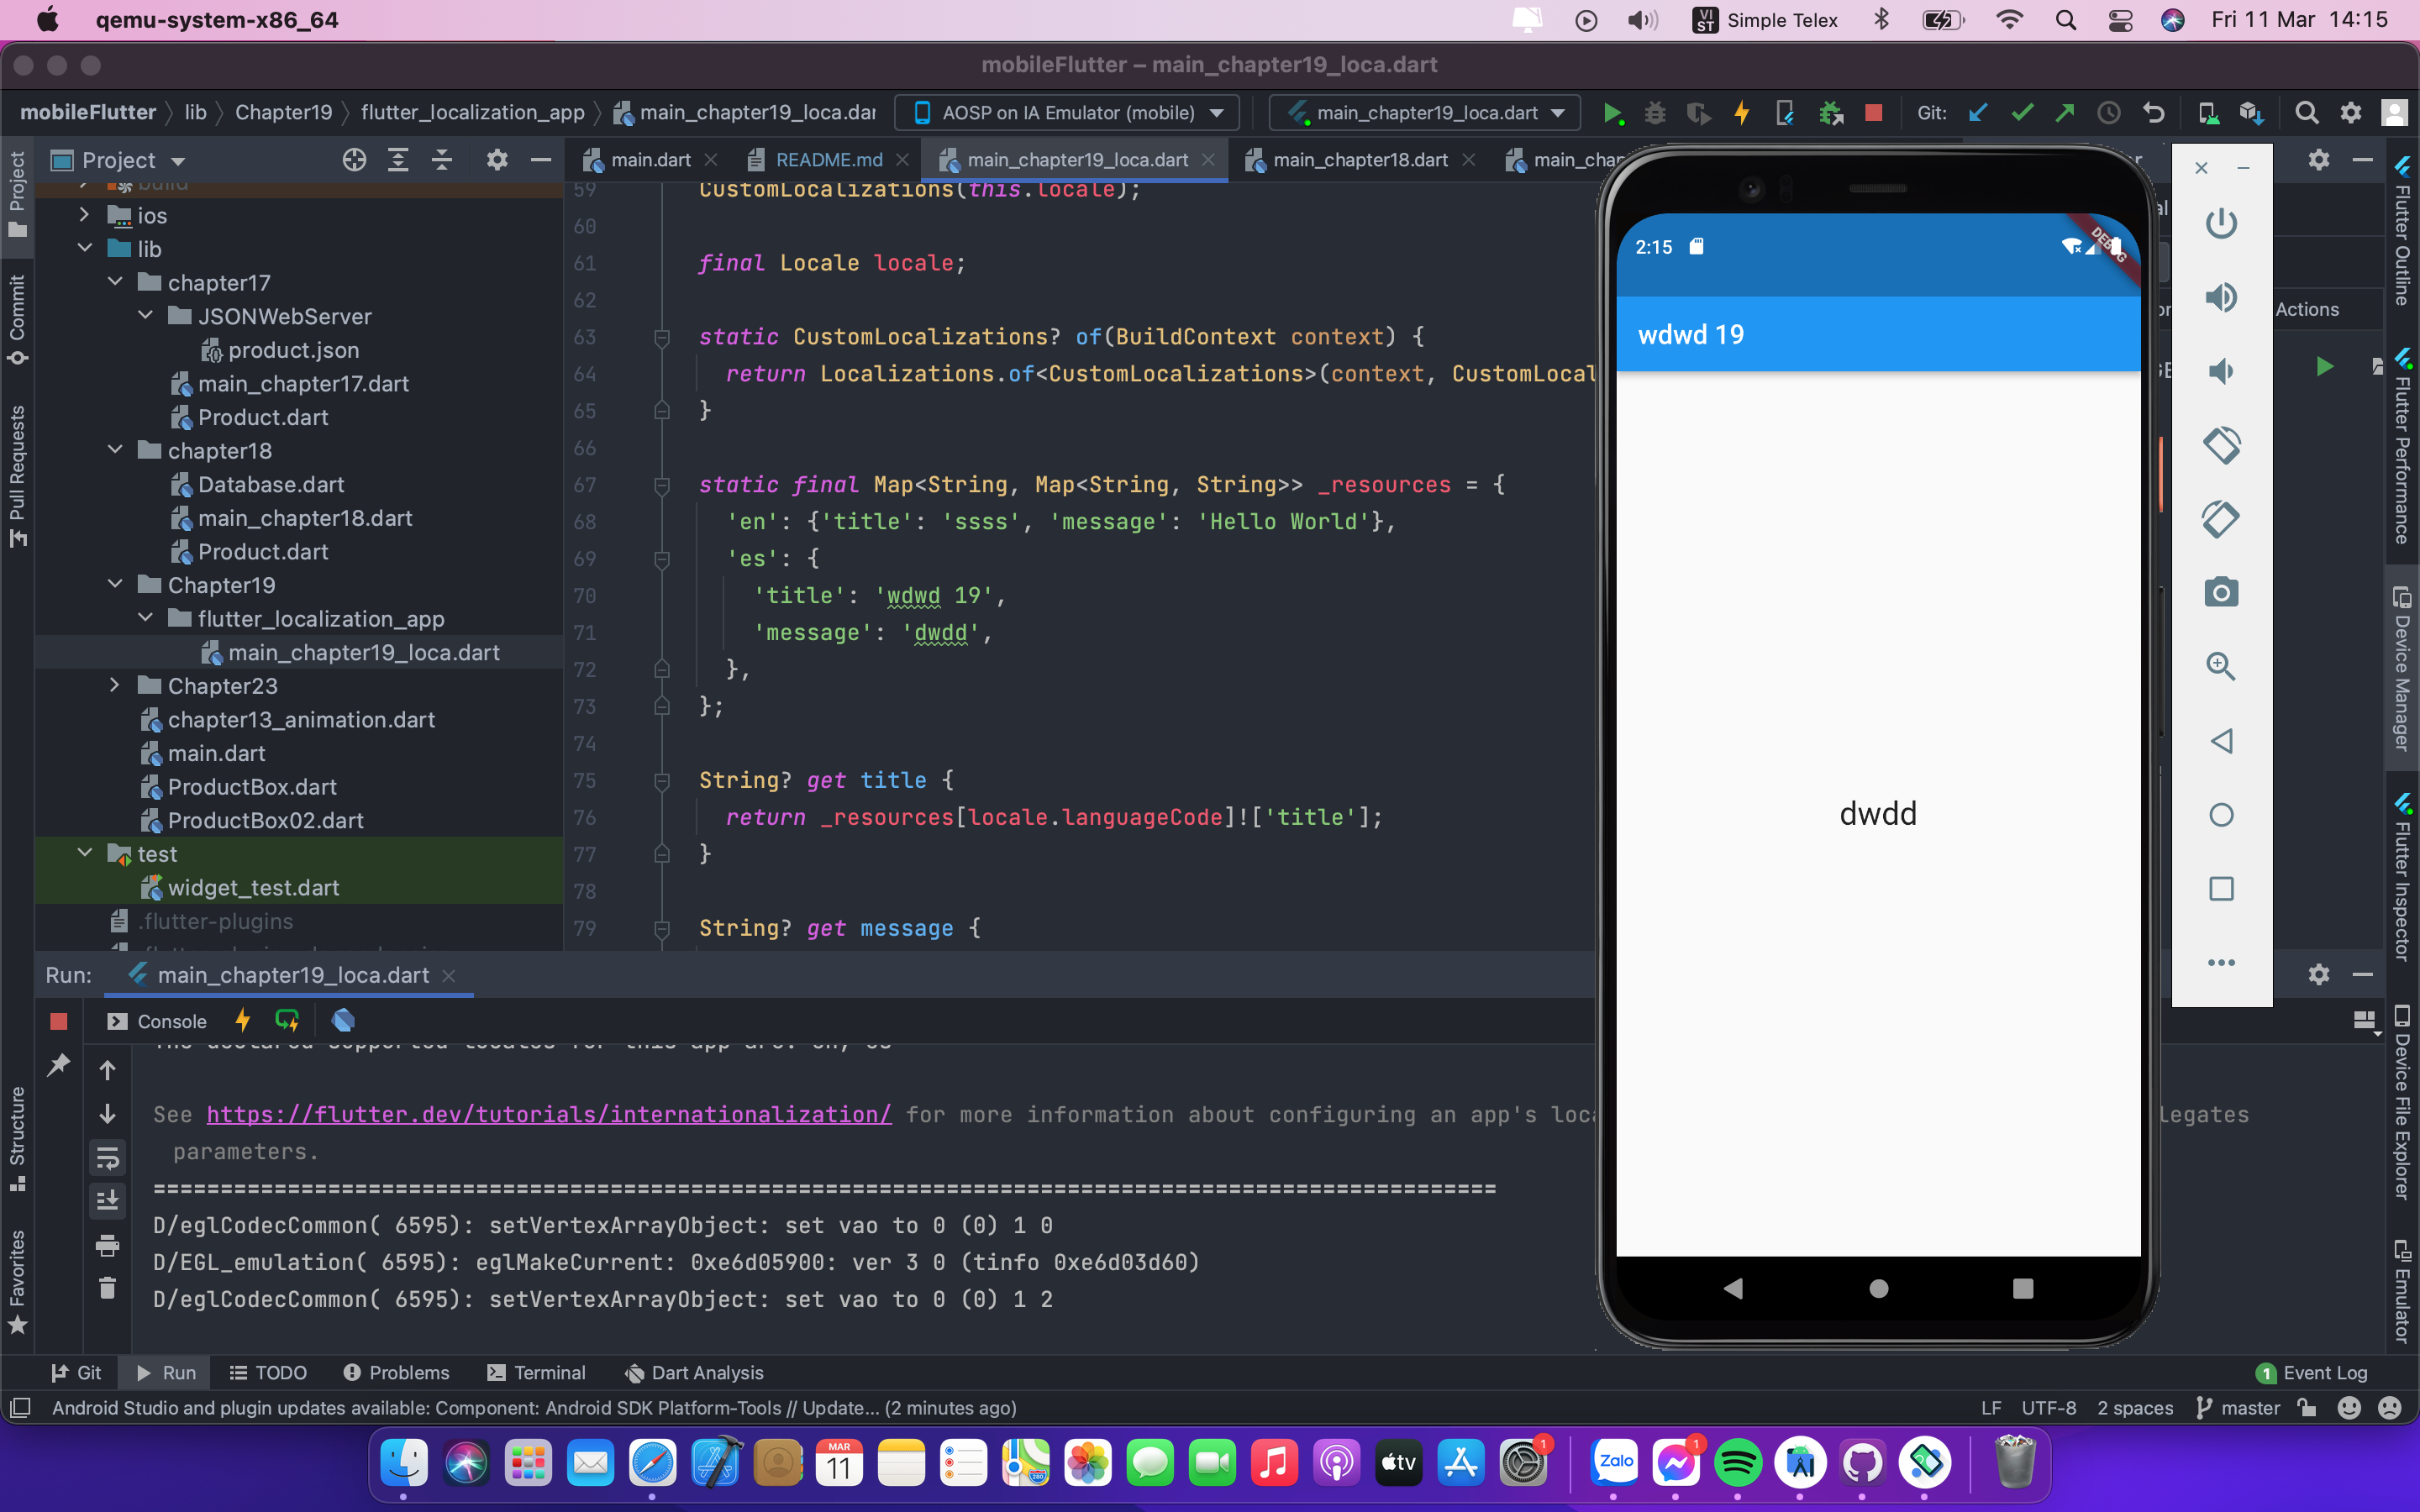The width and height of the screenshot is (2420, 1512).
Task: Open Flutter DevTools icon in Run panel
Action: coord(343,1020)
